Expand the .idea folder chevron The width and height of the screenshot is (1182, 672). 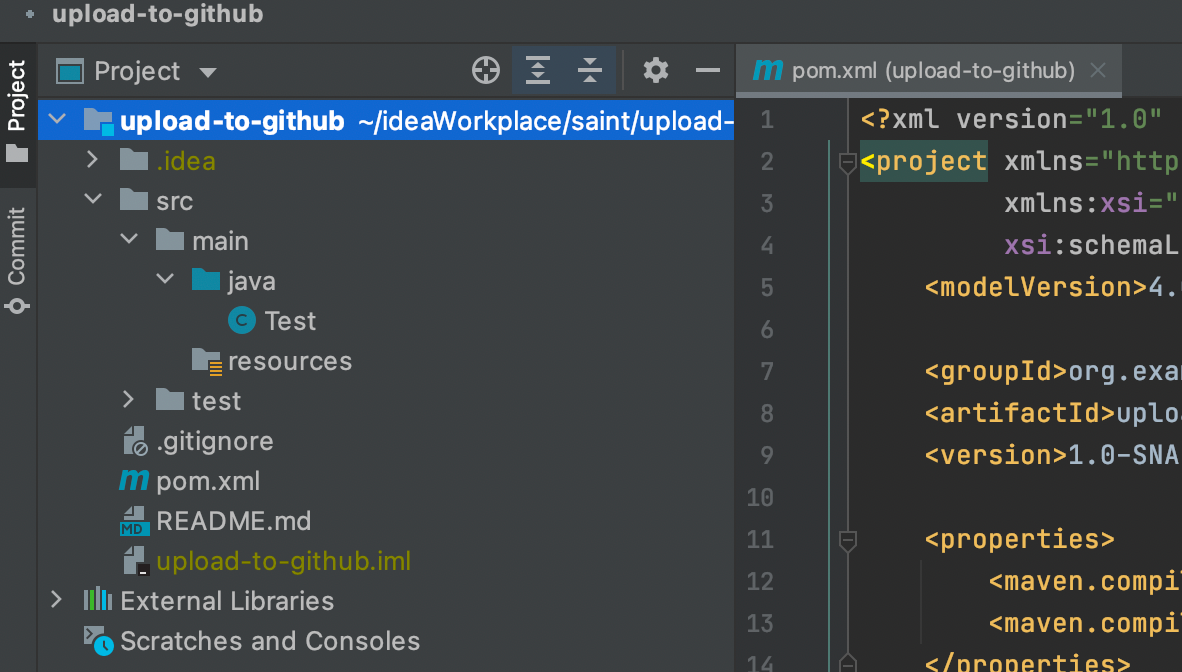92,159
